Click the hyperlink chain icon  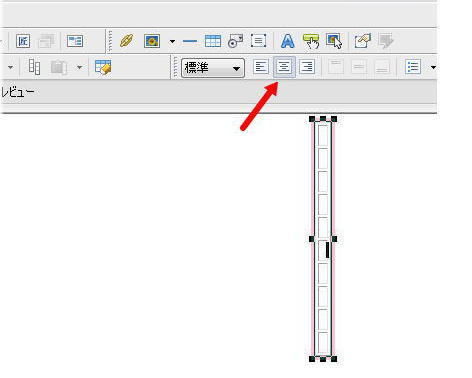point(127,41)
